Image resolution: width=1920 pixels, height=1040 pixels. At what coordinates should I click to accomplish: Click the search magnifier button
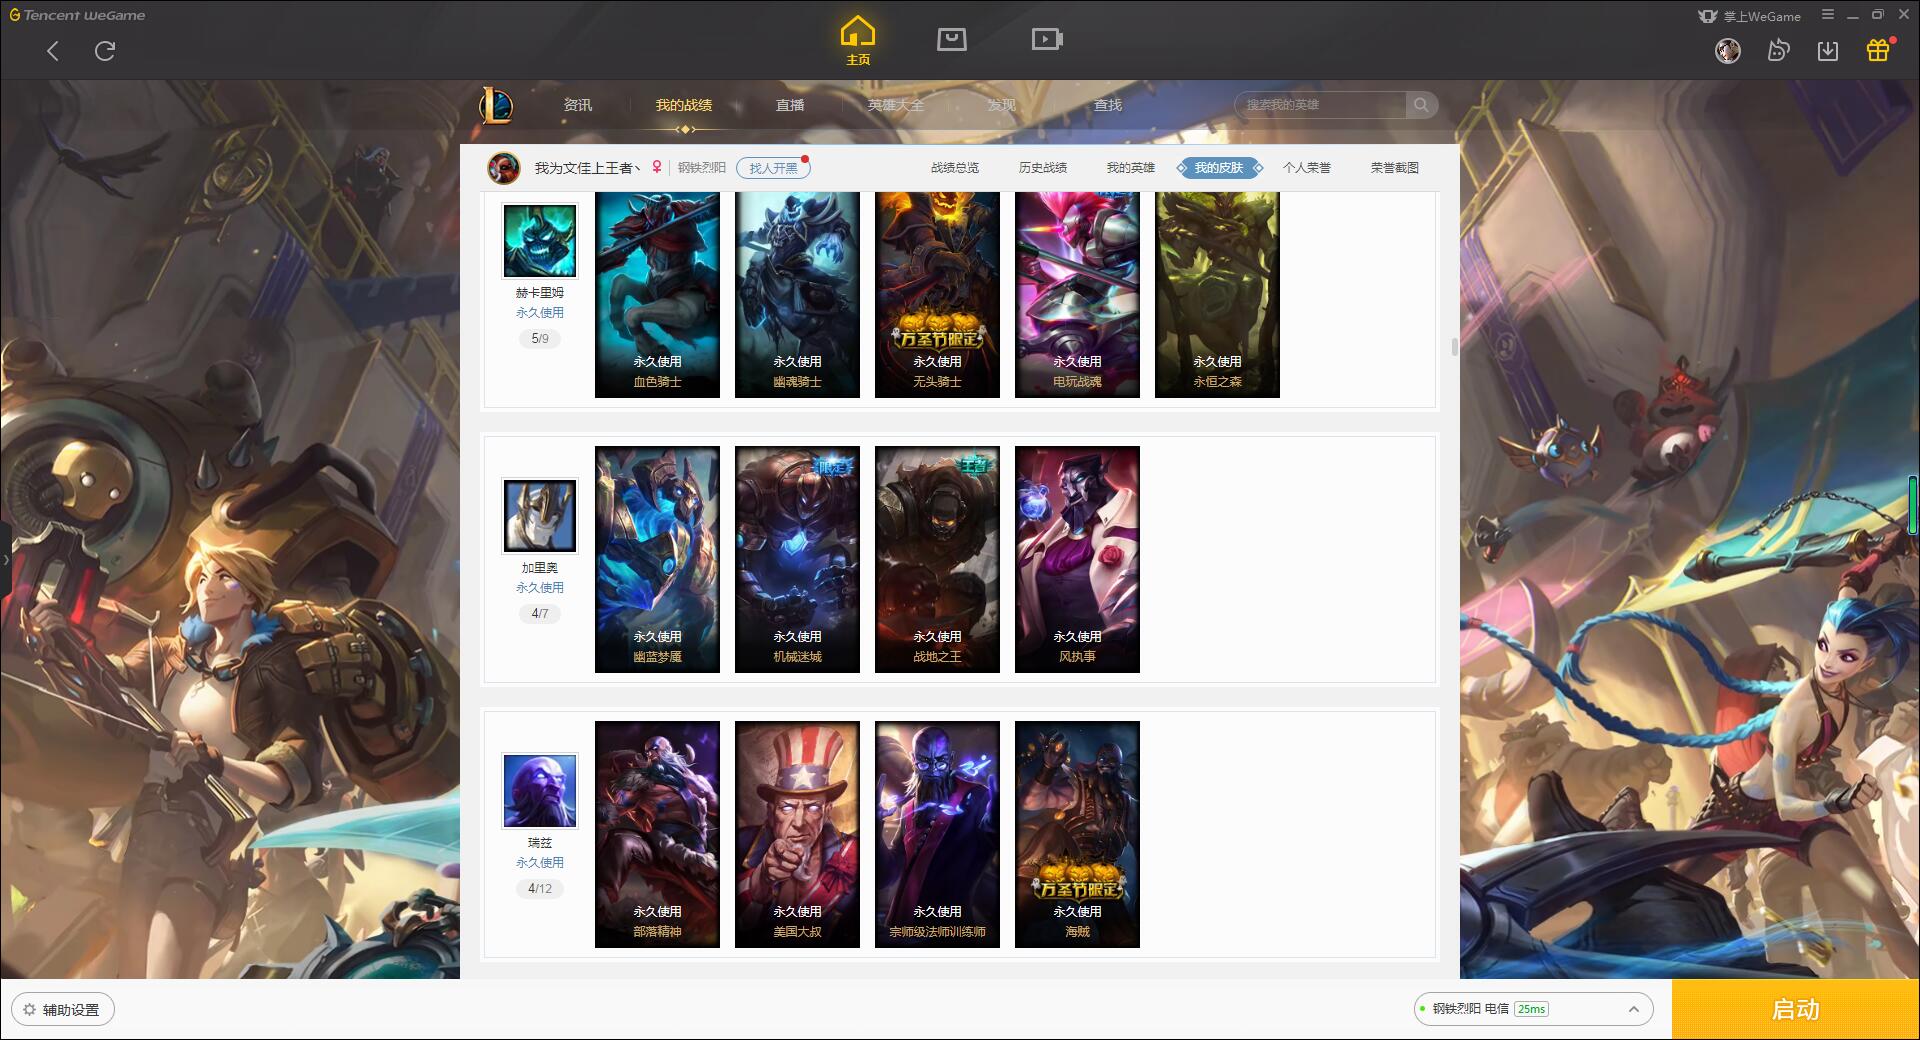coord(1421,105)
